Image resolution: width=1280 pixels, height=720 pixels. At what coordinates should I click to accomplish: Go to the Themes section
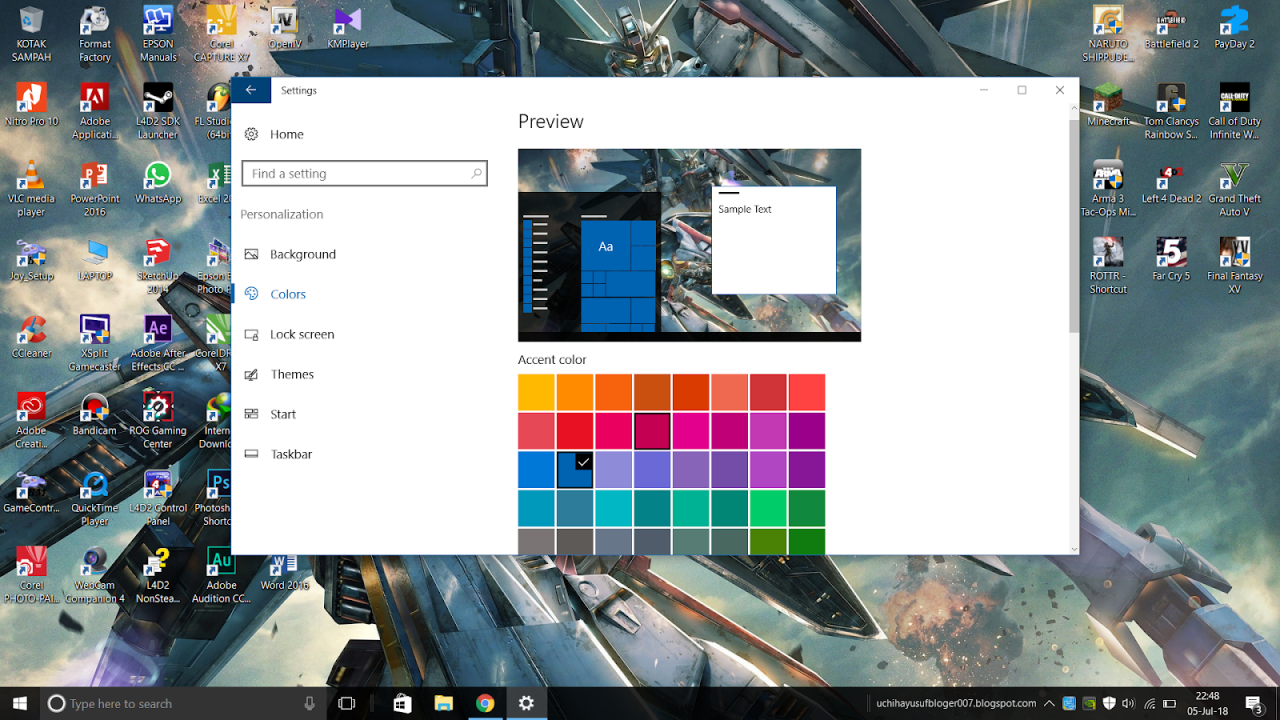tap(291, 374)
